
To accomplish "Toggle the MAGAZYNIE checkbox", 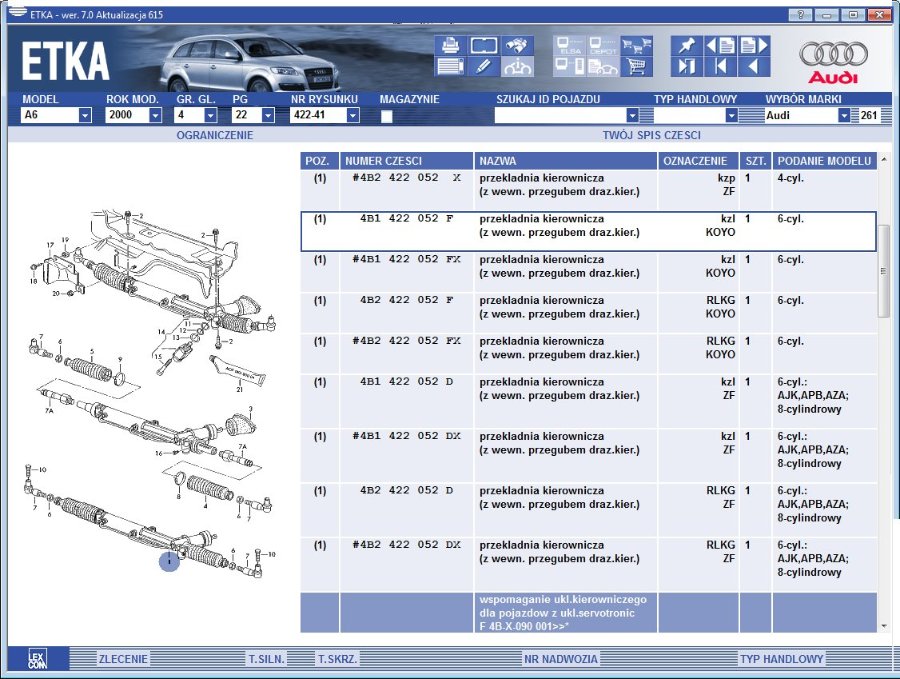I will click(387, 116).
